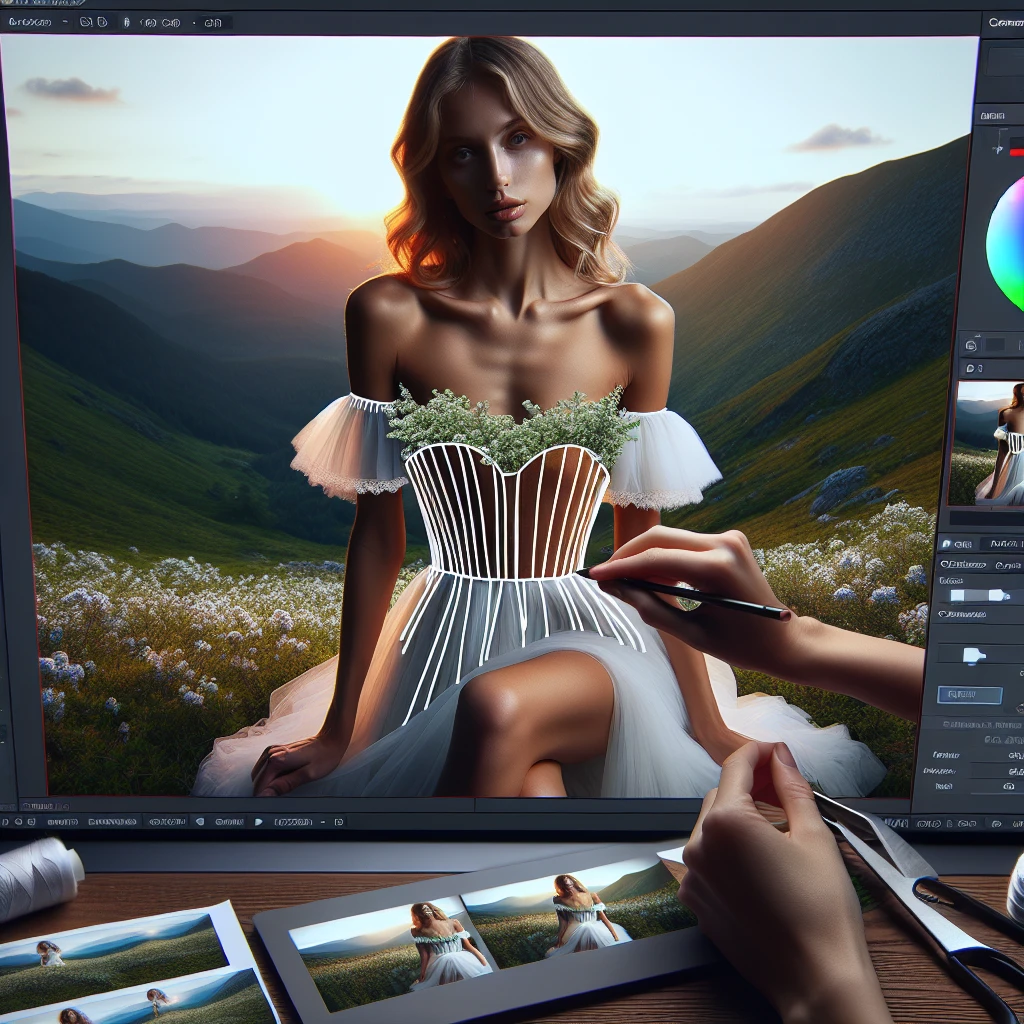This screenshot has height=1024, width=1024.
Task: Click the dark input box at top of right panel
Action: coord(1004,61)
